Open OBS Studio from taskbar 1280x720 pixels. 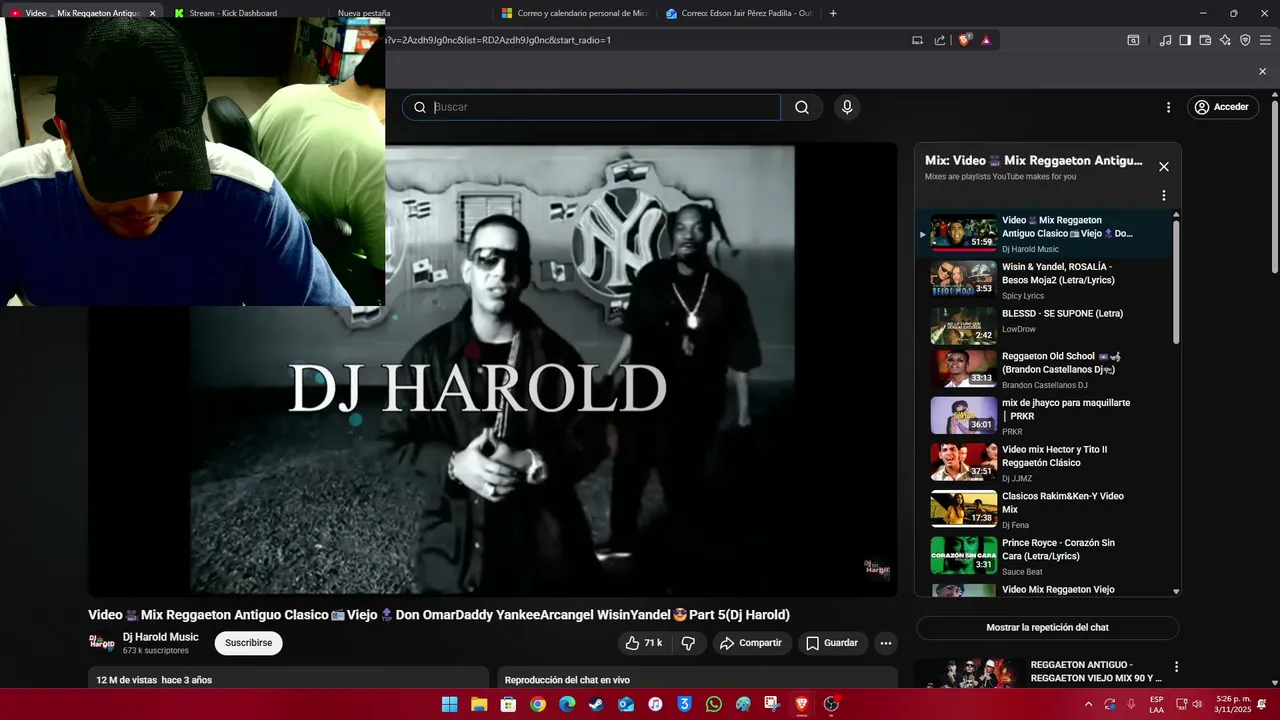coord(831,704)
